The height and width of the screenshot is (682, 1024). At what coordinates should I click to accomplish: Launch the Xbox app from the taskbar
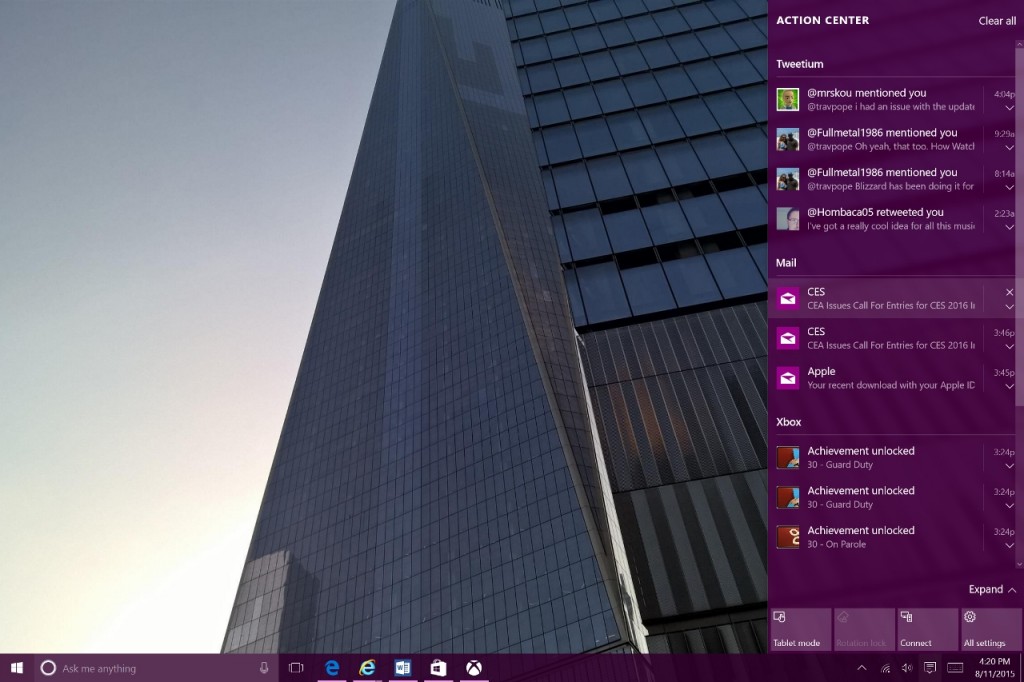point(474,668)
